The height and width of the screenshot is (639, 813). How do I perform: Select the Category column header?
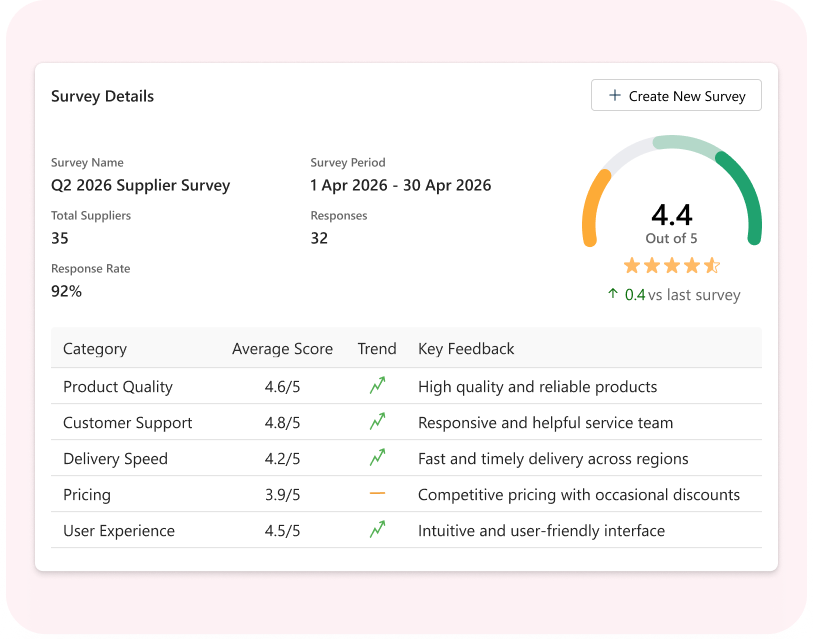[x=95, y=349]
